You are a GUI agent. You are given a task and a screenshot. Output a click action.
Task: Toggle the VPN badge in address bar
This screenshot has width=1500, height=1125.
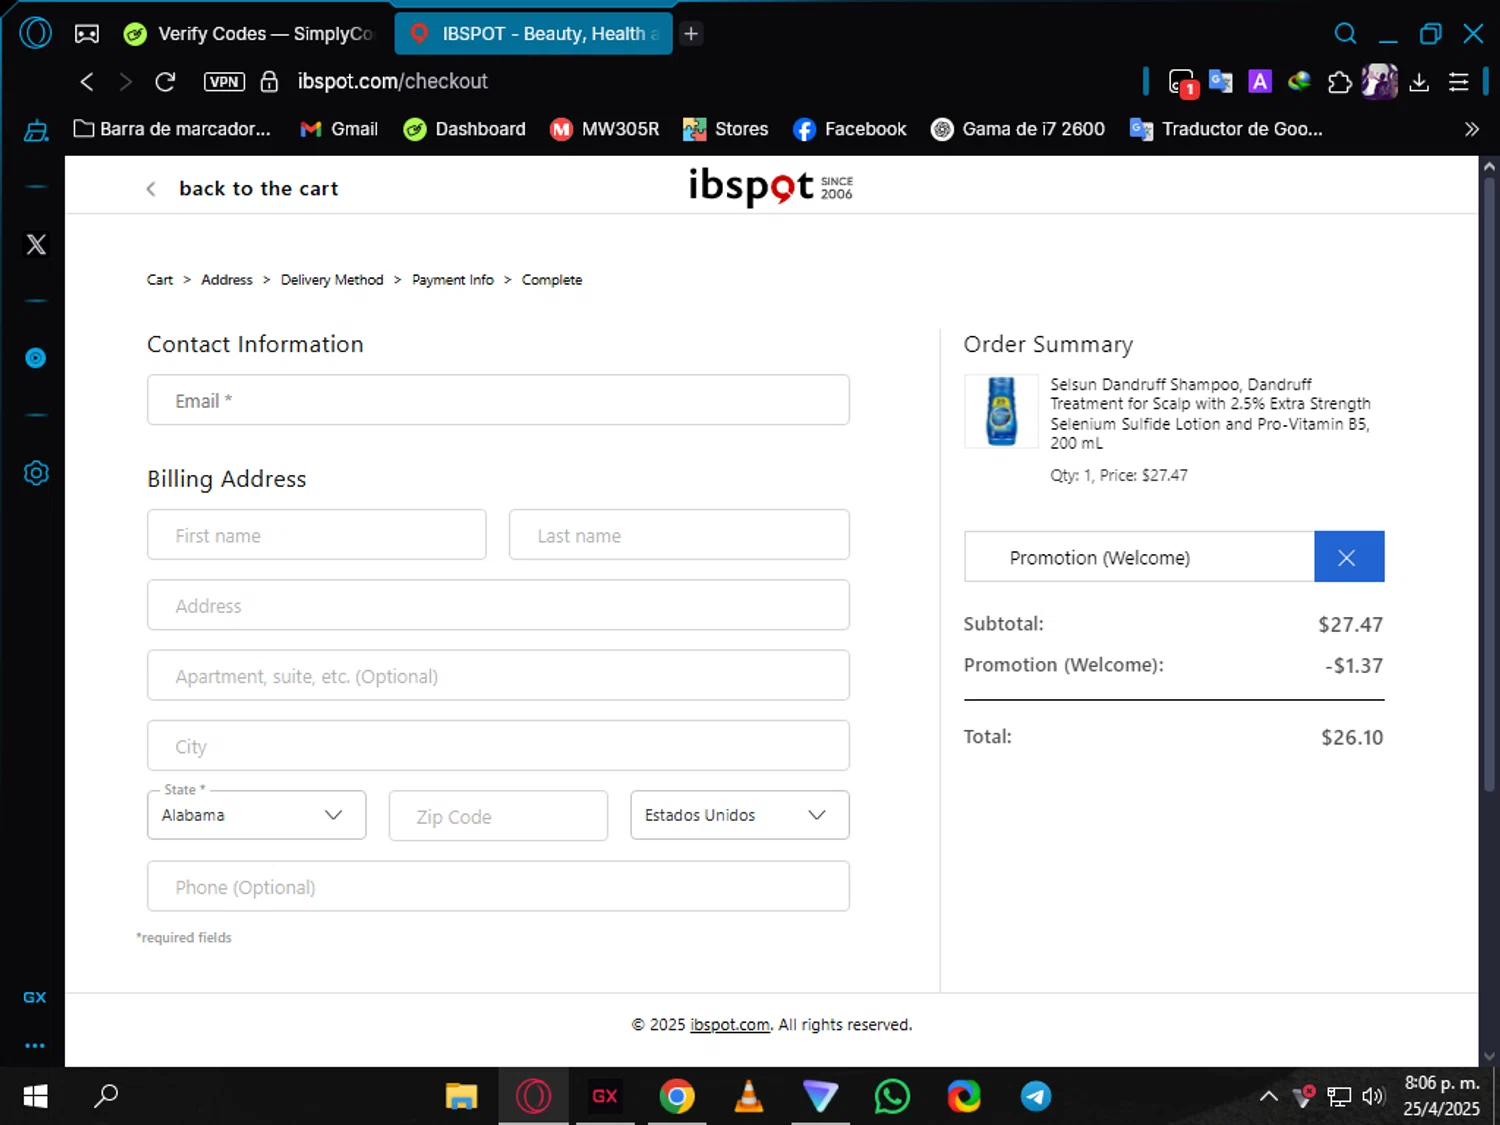(x=224, y=82)
